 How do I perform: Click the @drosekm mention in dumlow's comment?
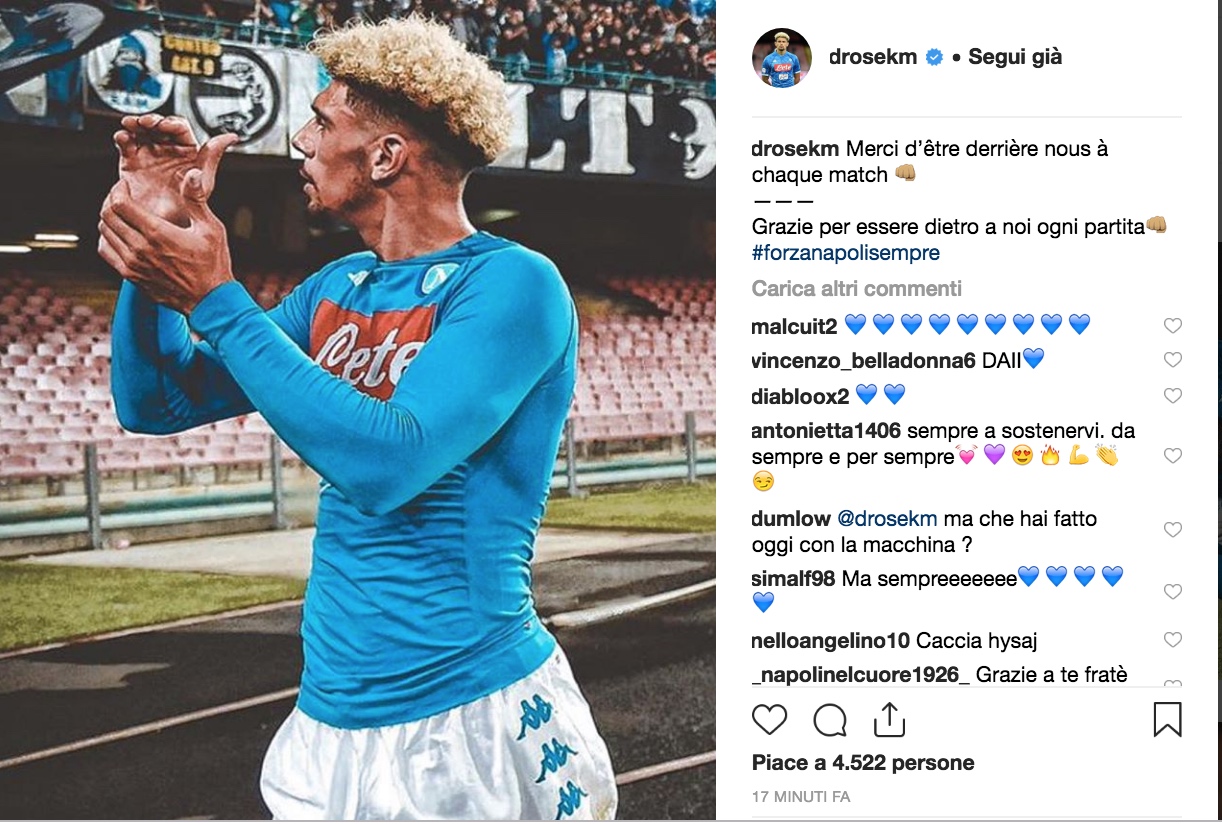(887, 519)
